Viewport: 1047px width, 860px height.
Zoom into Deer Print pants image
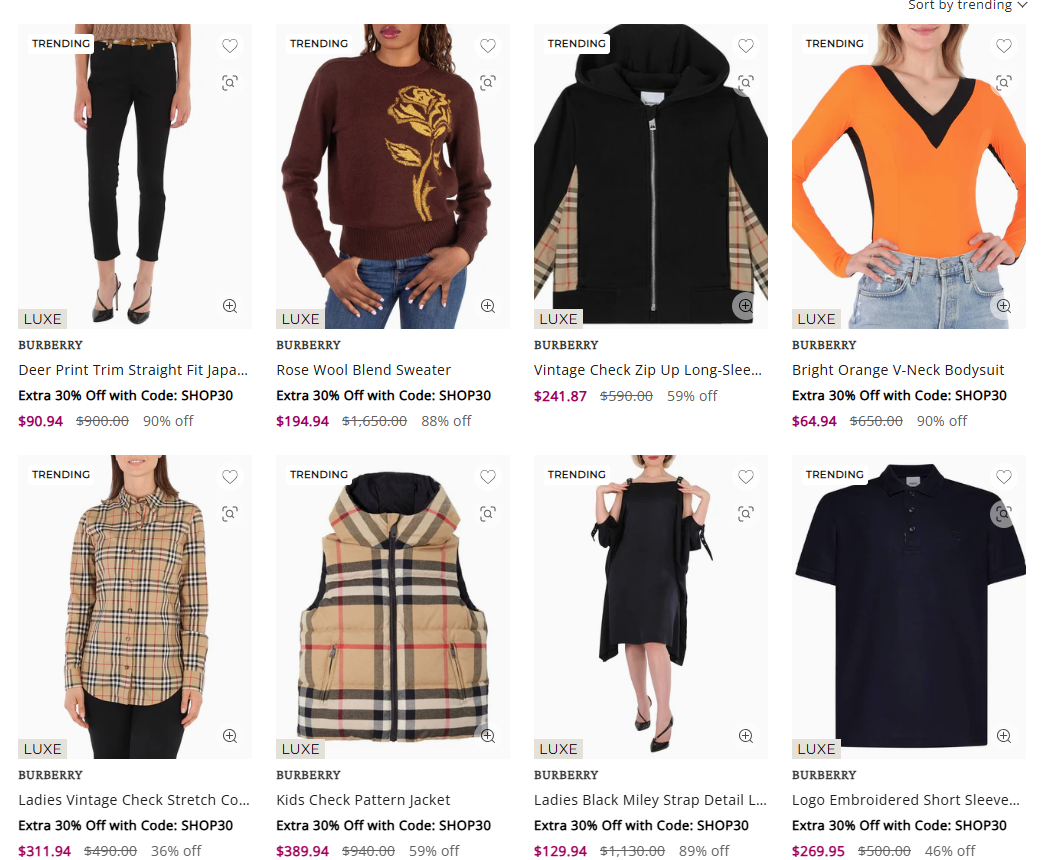click(230, 306)
